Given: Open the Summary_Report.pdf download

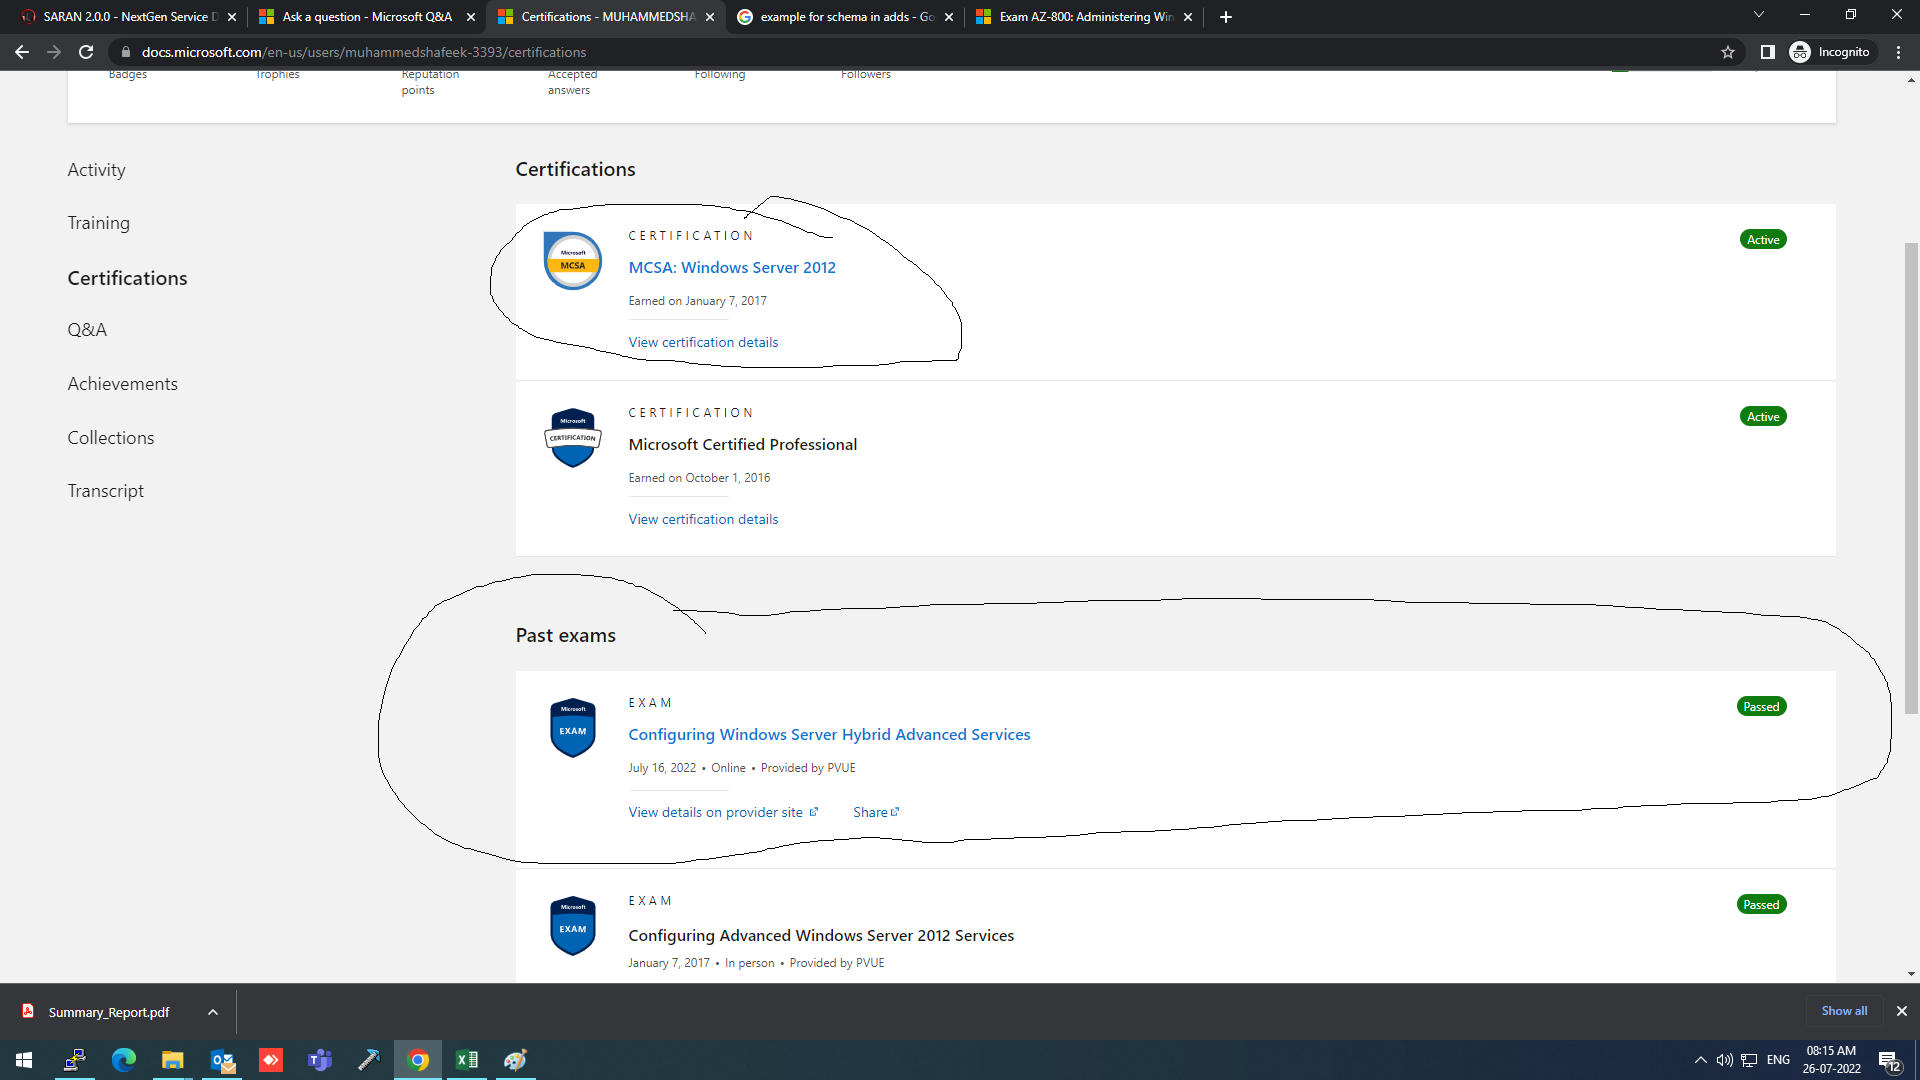Looking at the screenshot, I should tap(108, 1012).
